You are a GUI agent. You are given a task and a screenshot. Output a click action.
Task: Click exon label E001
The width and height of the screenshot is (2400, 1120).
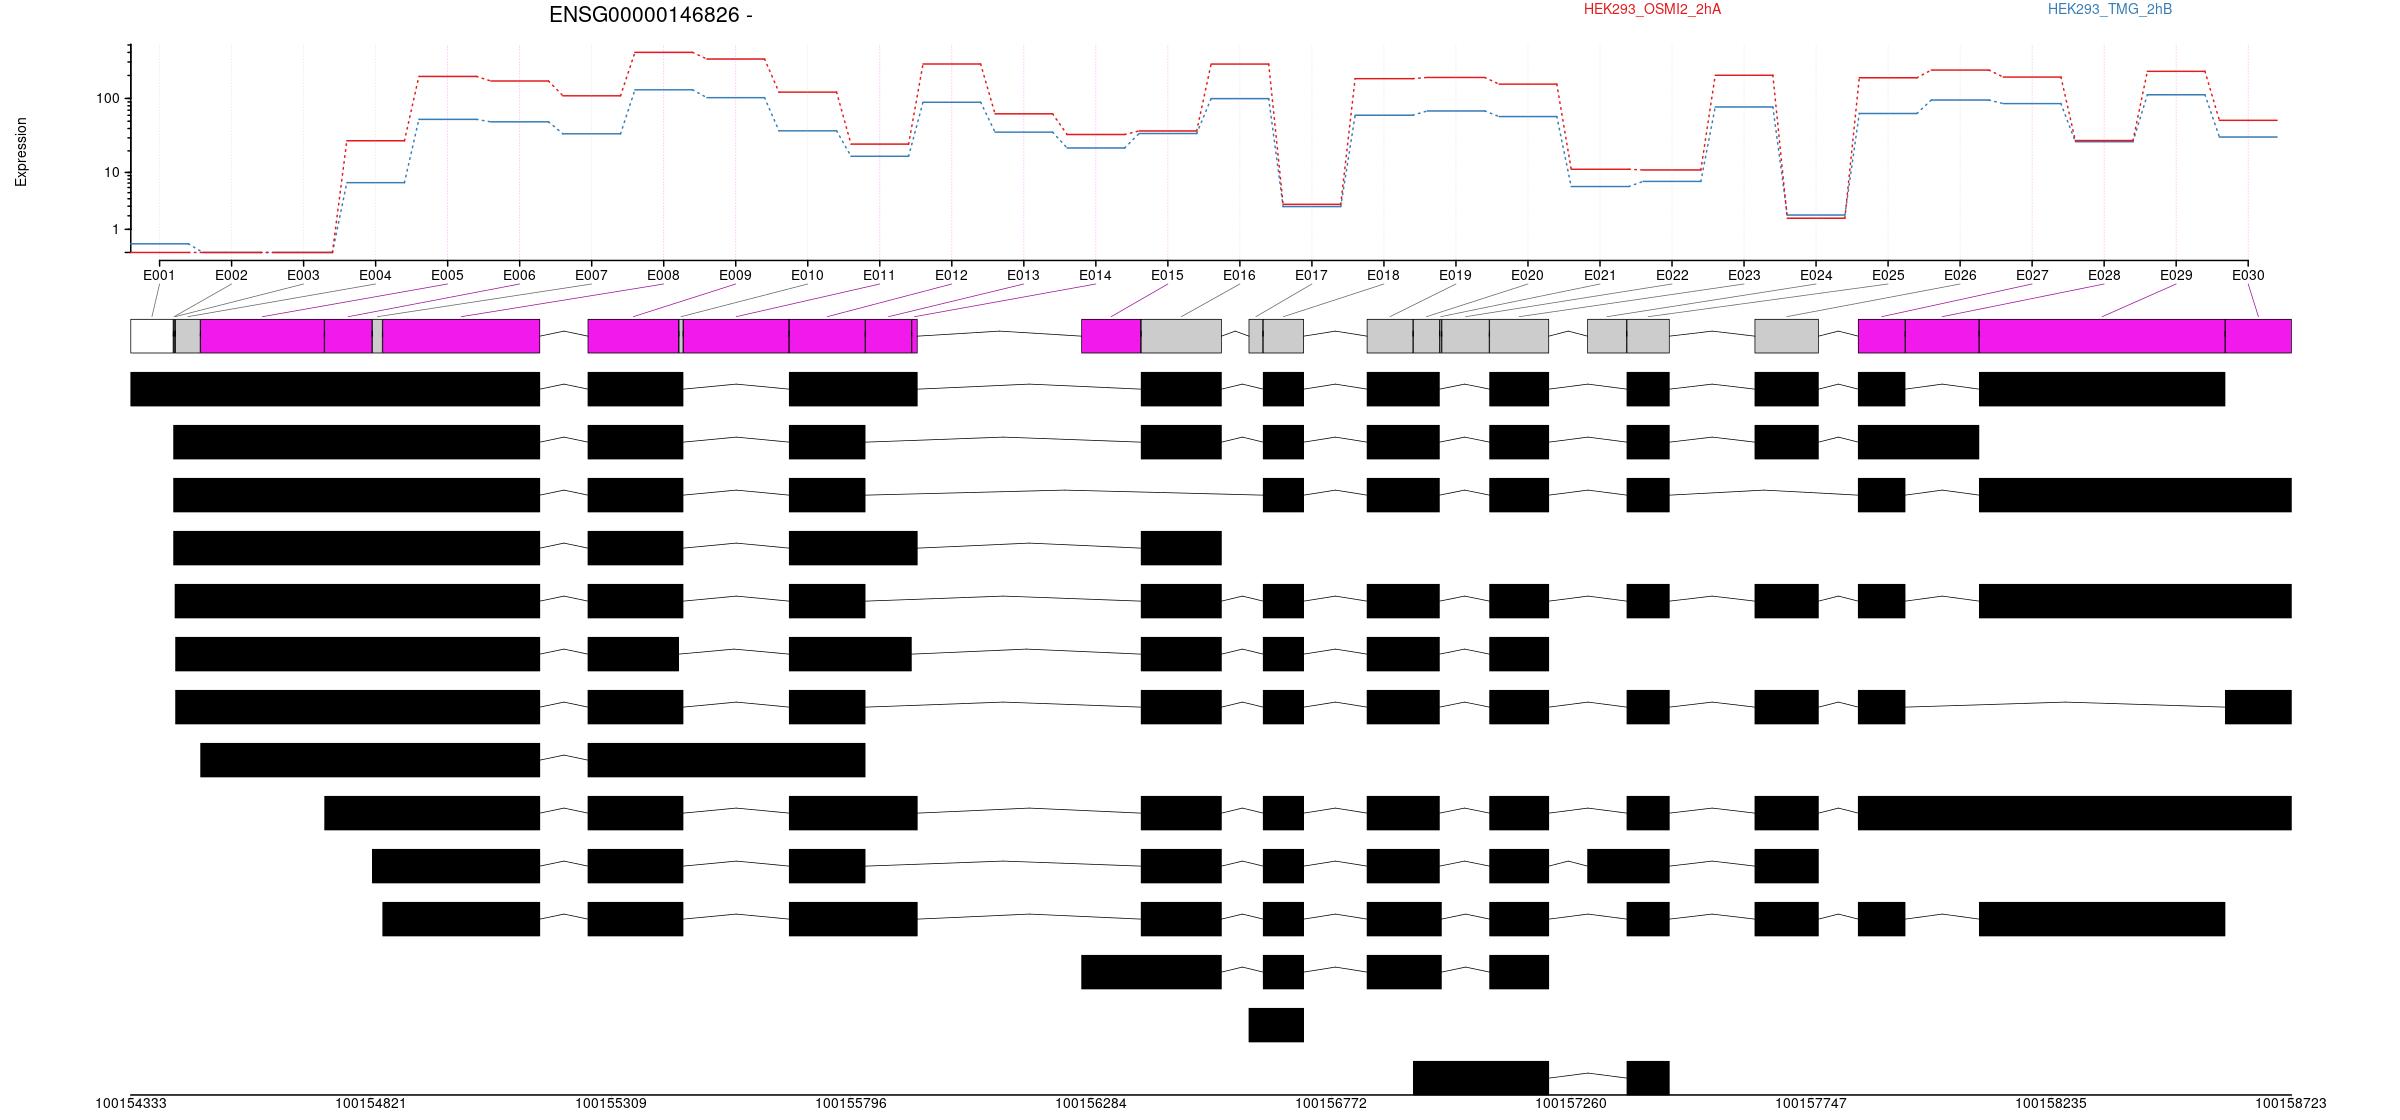[x=159, y=275]
